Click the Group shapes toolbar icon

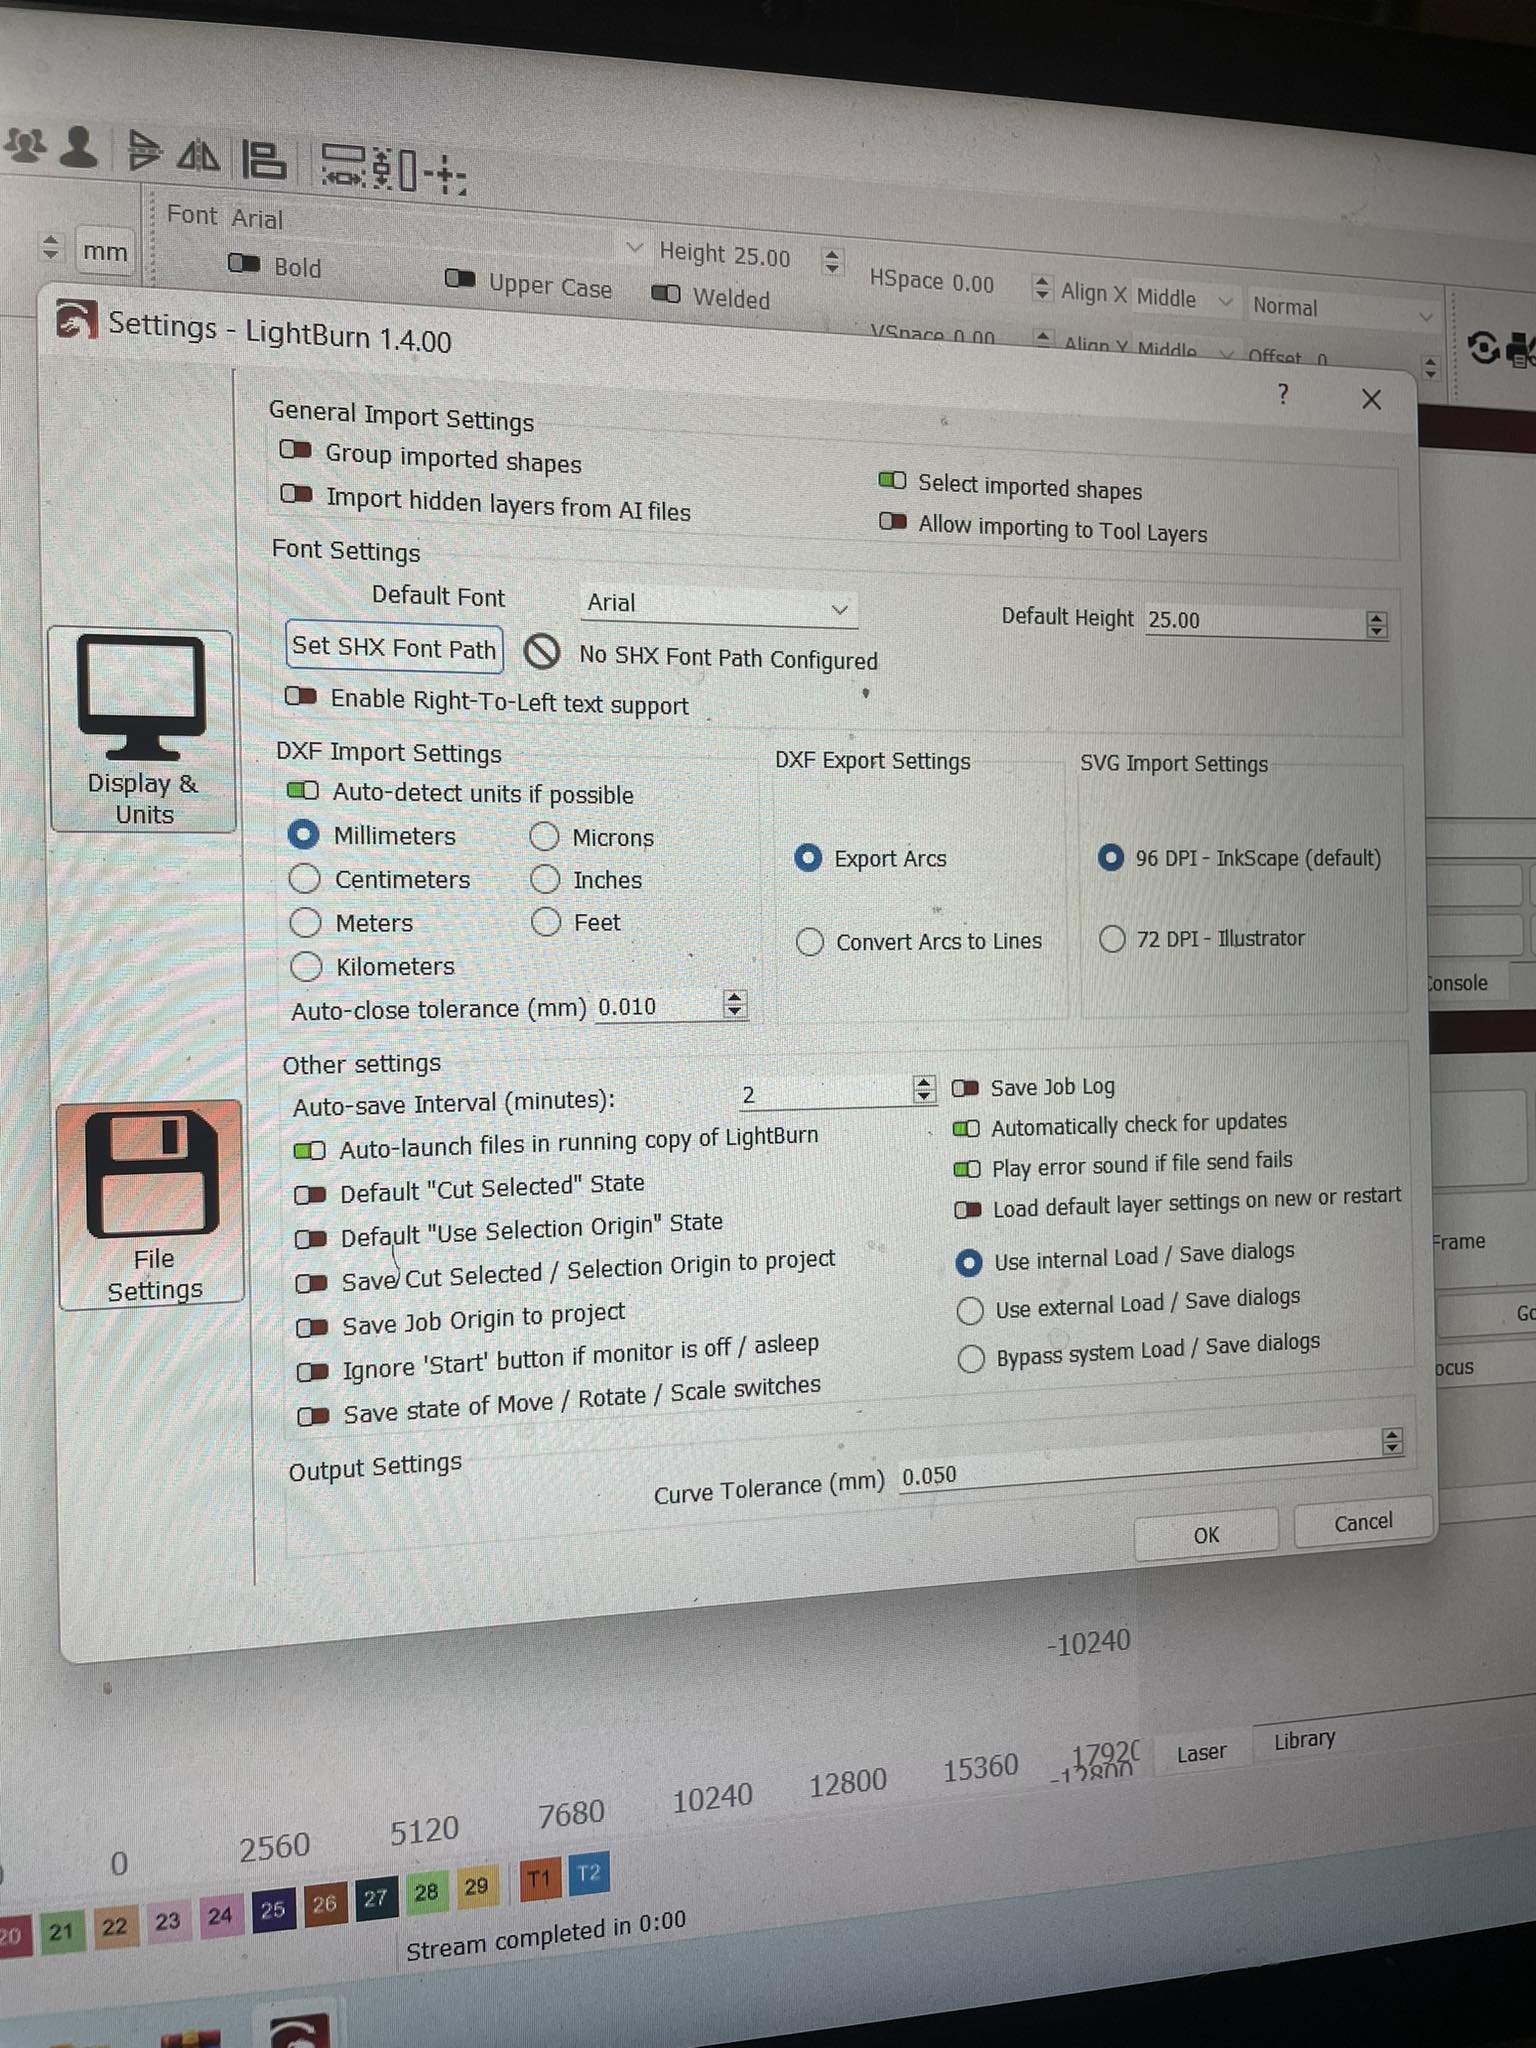coord(24,146)
